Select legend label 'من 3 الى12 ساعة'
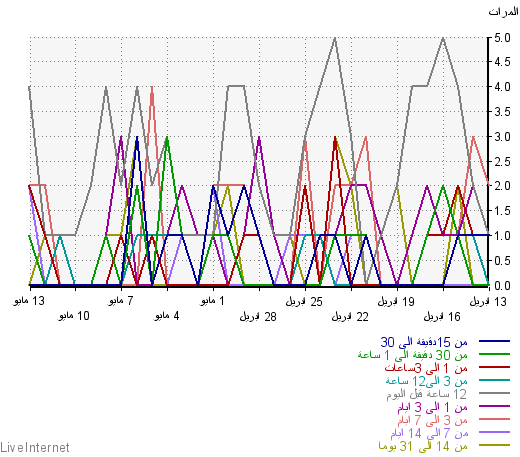Image resolution: width=520 pixels, height=457 pixels. pos(427,381)
